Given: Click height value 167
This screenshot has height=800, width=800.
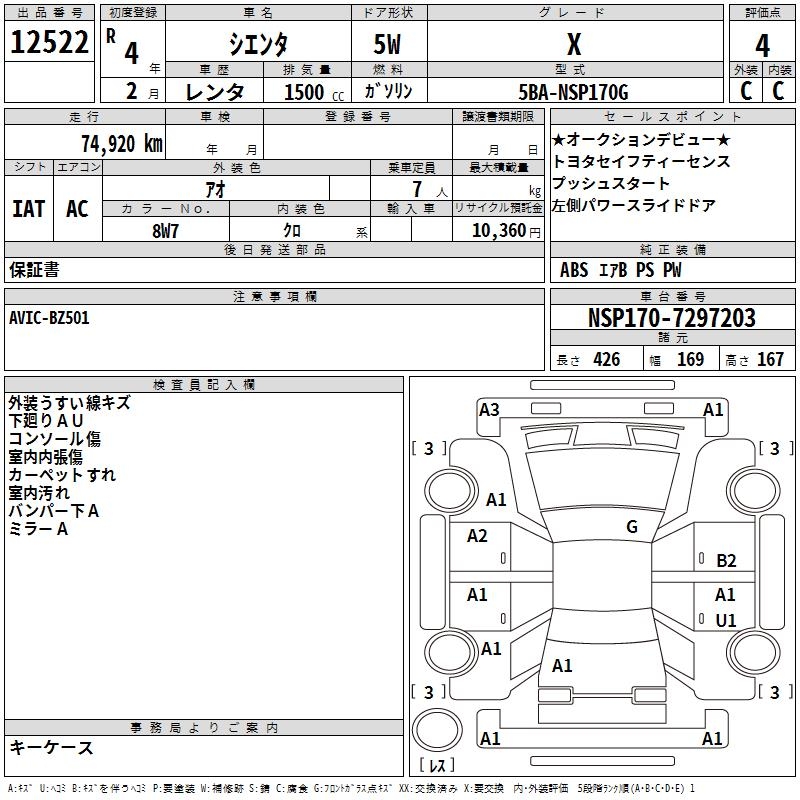Looking at the screenshot, I should [770, 359].
